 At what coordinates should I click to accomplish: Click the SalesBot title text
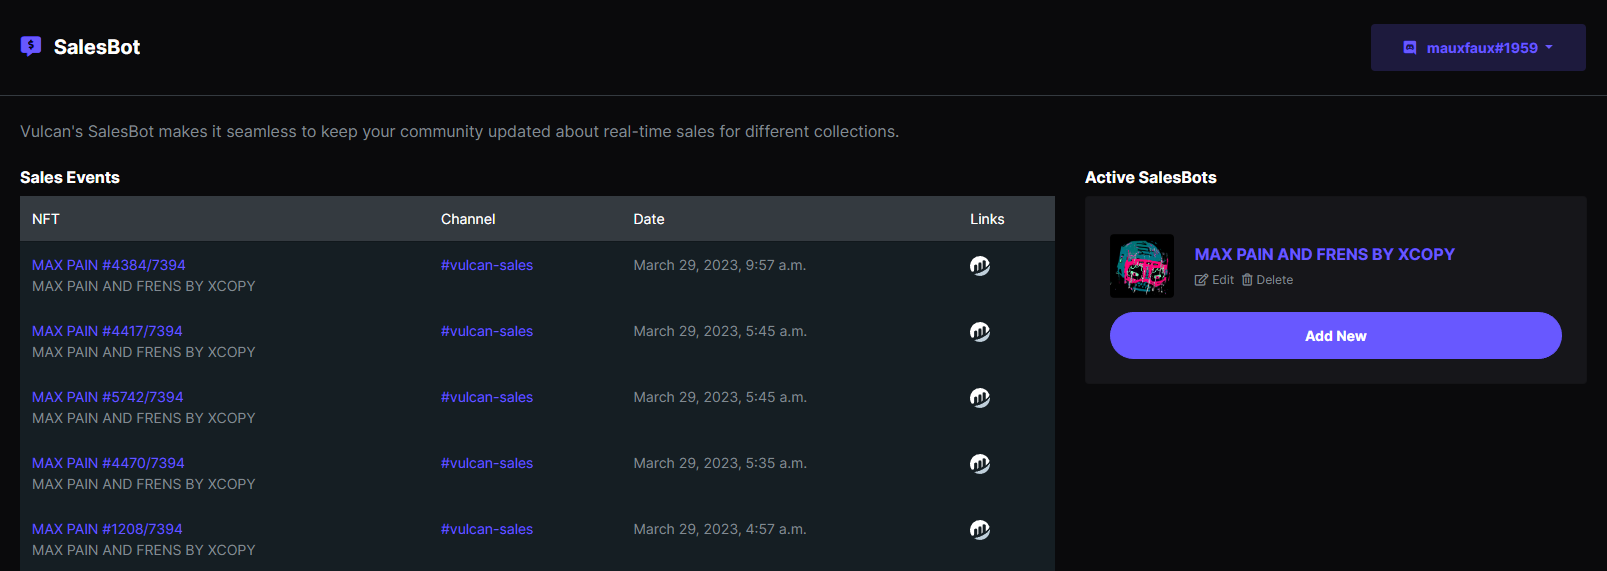pyautogui.click(x=97, y=47)
